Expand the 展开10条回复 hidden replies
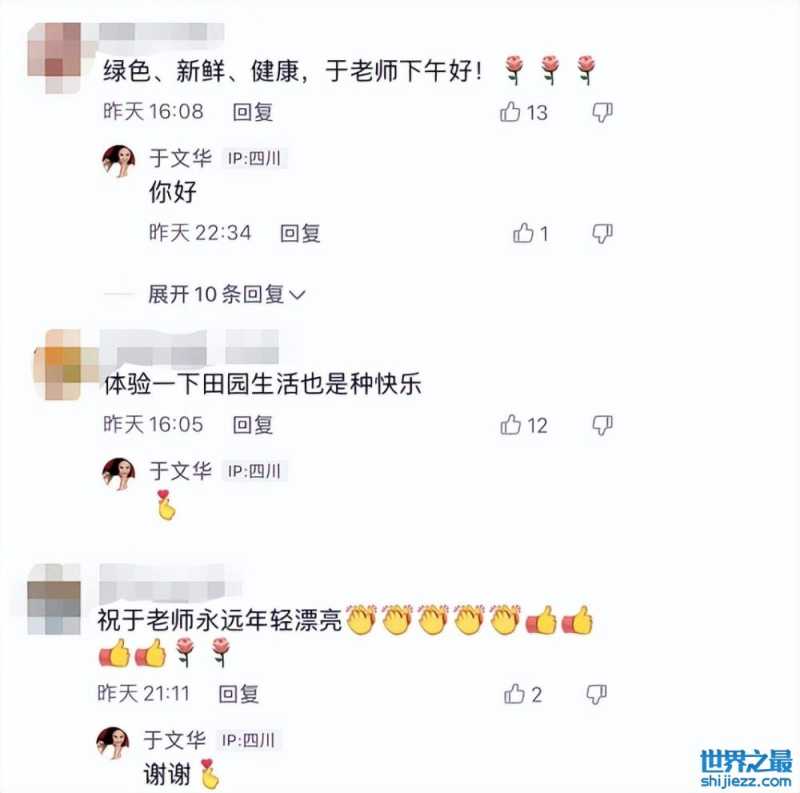Viewport: 800px width, 793px height. coord(227,294)
